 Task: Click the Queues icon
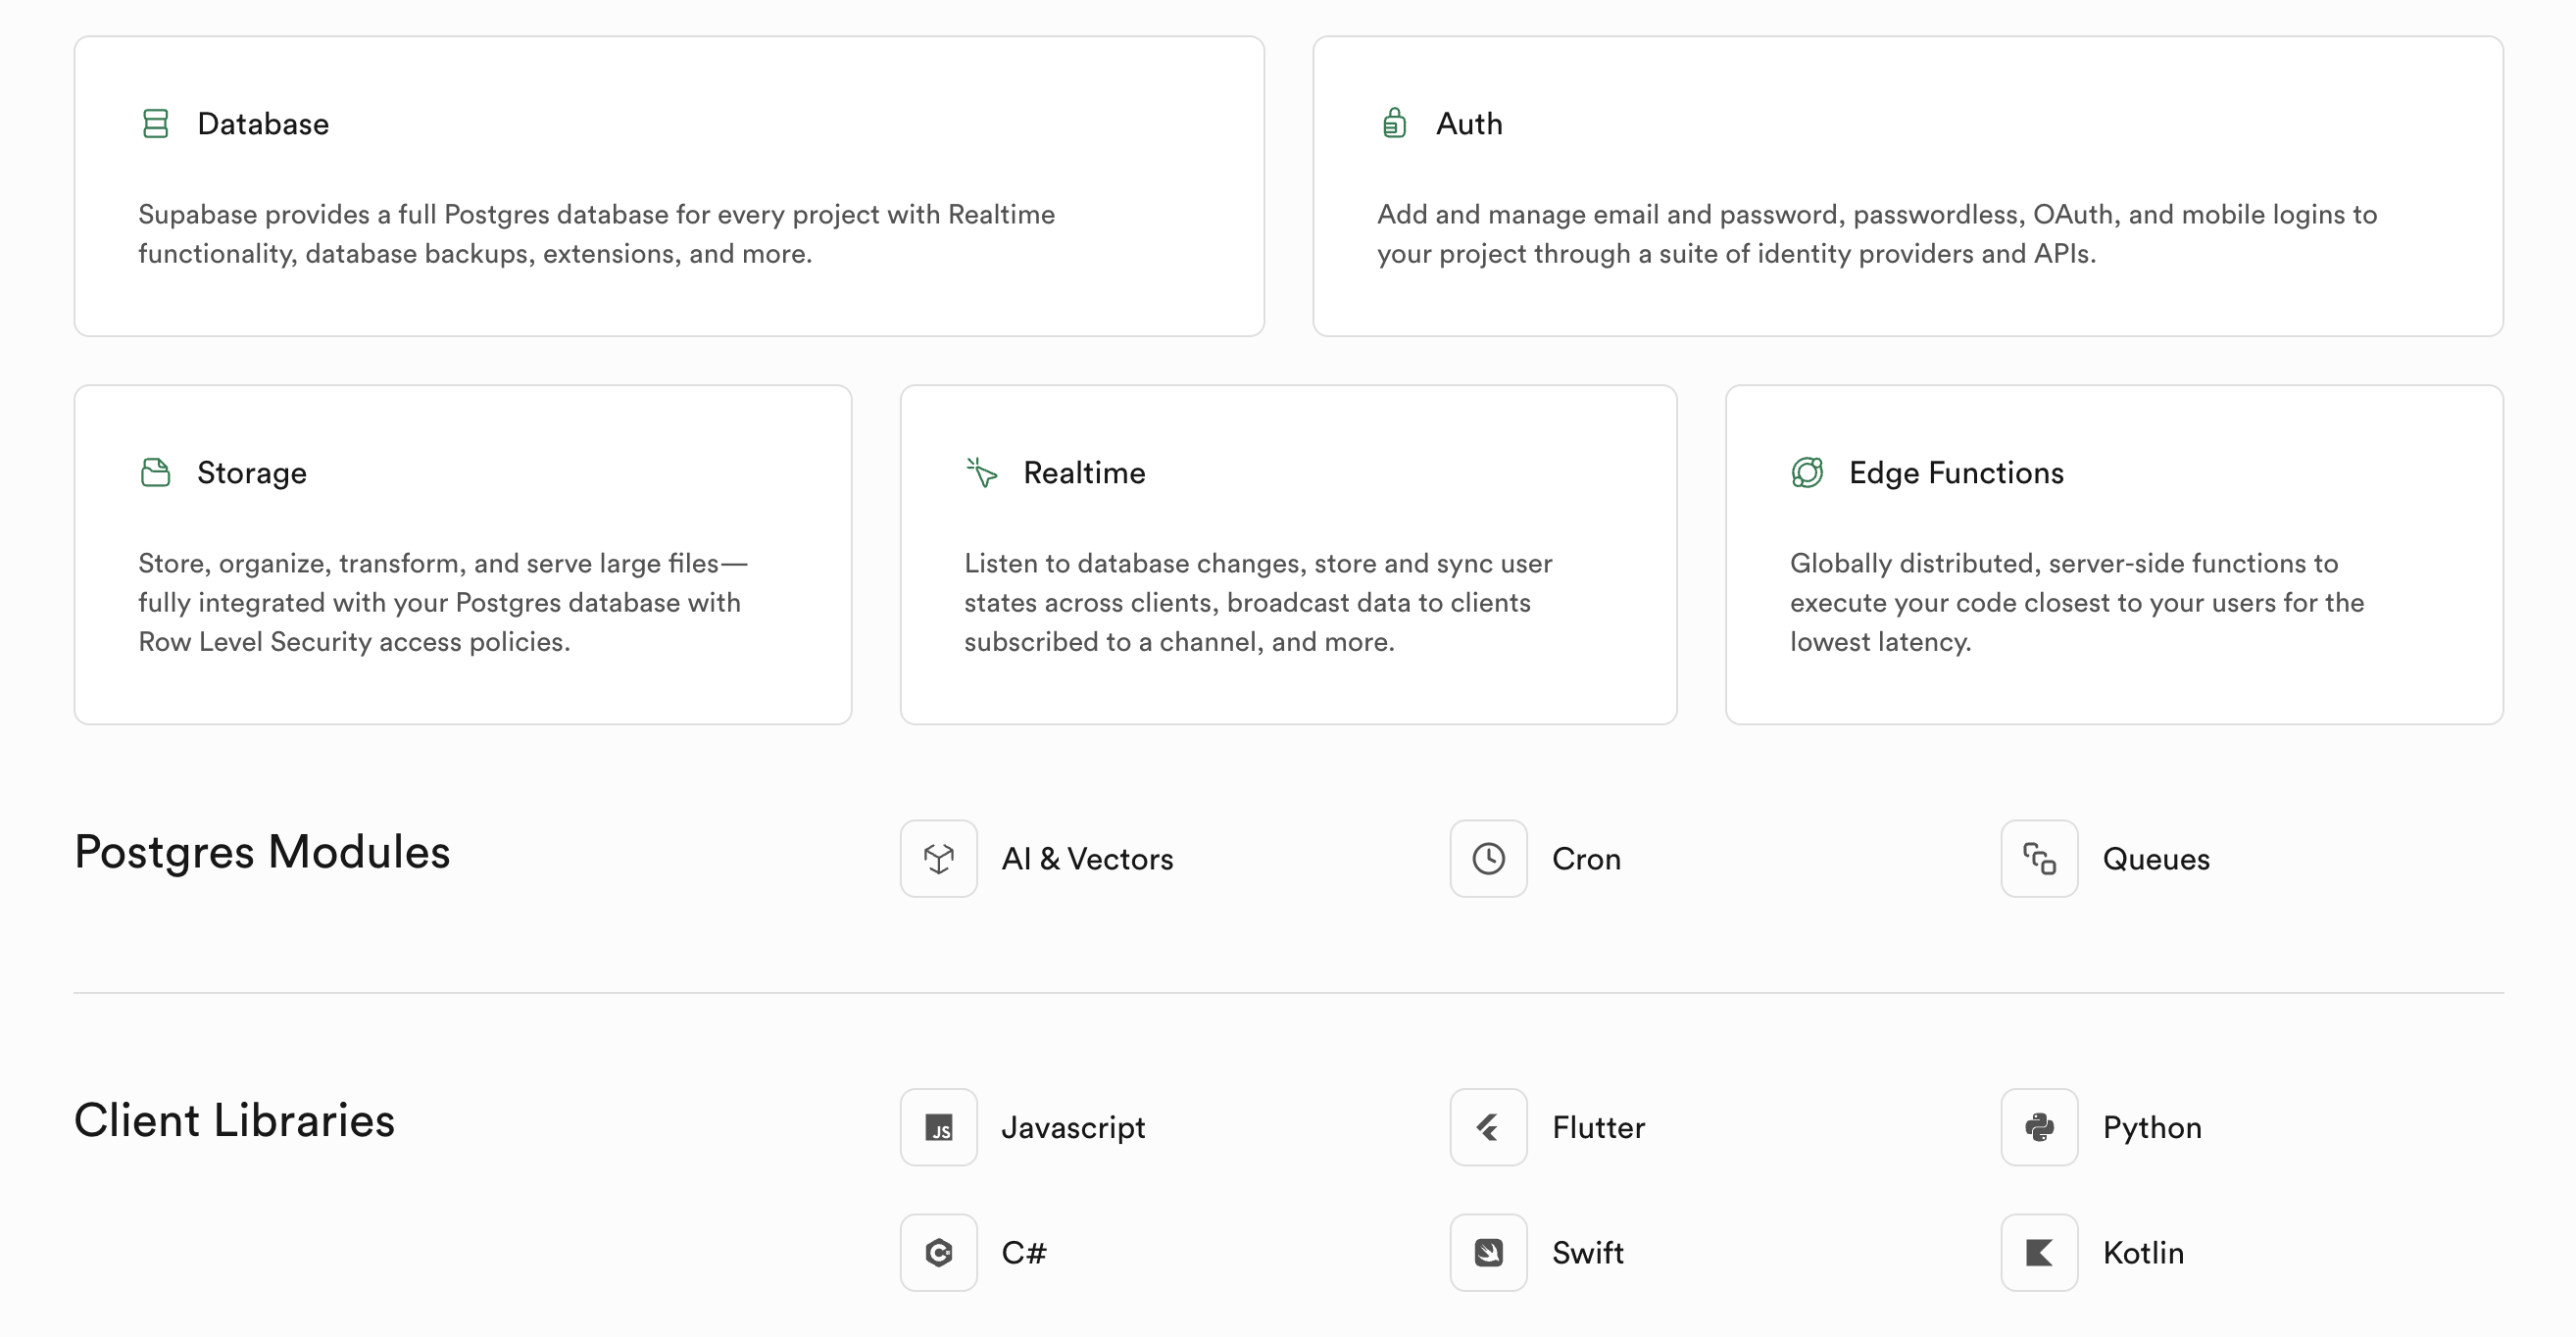tap(2039, 859)
